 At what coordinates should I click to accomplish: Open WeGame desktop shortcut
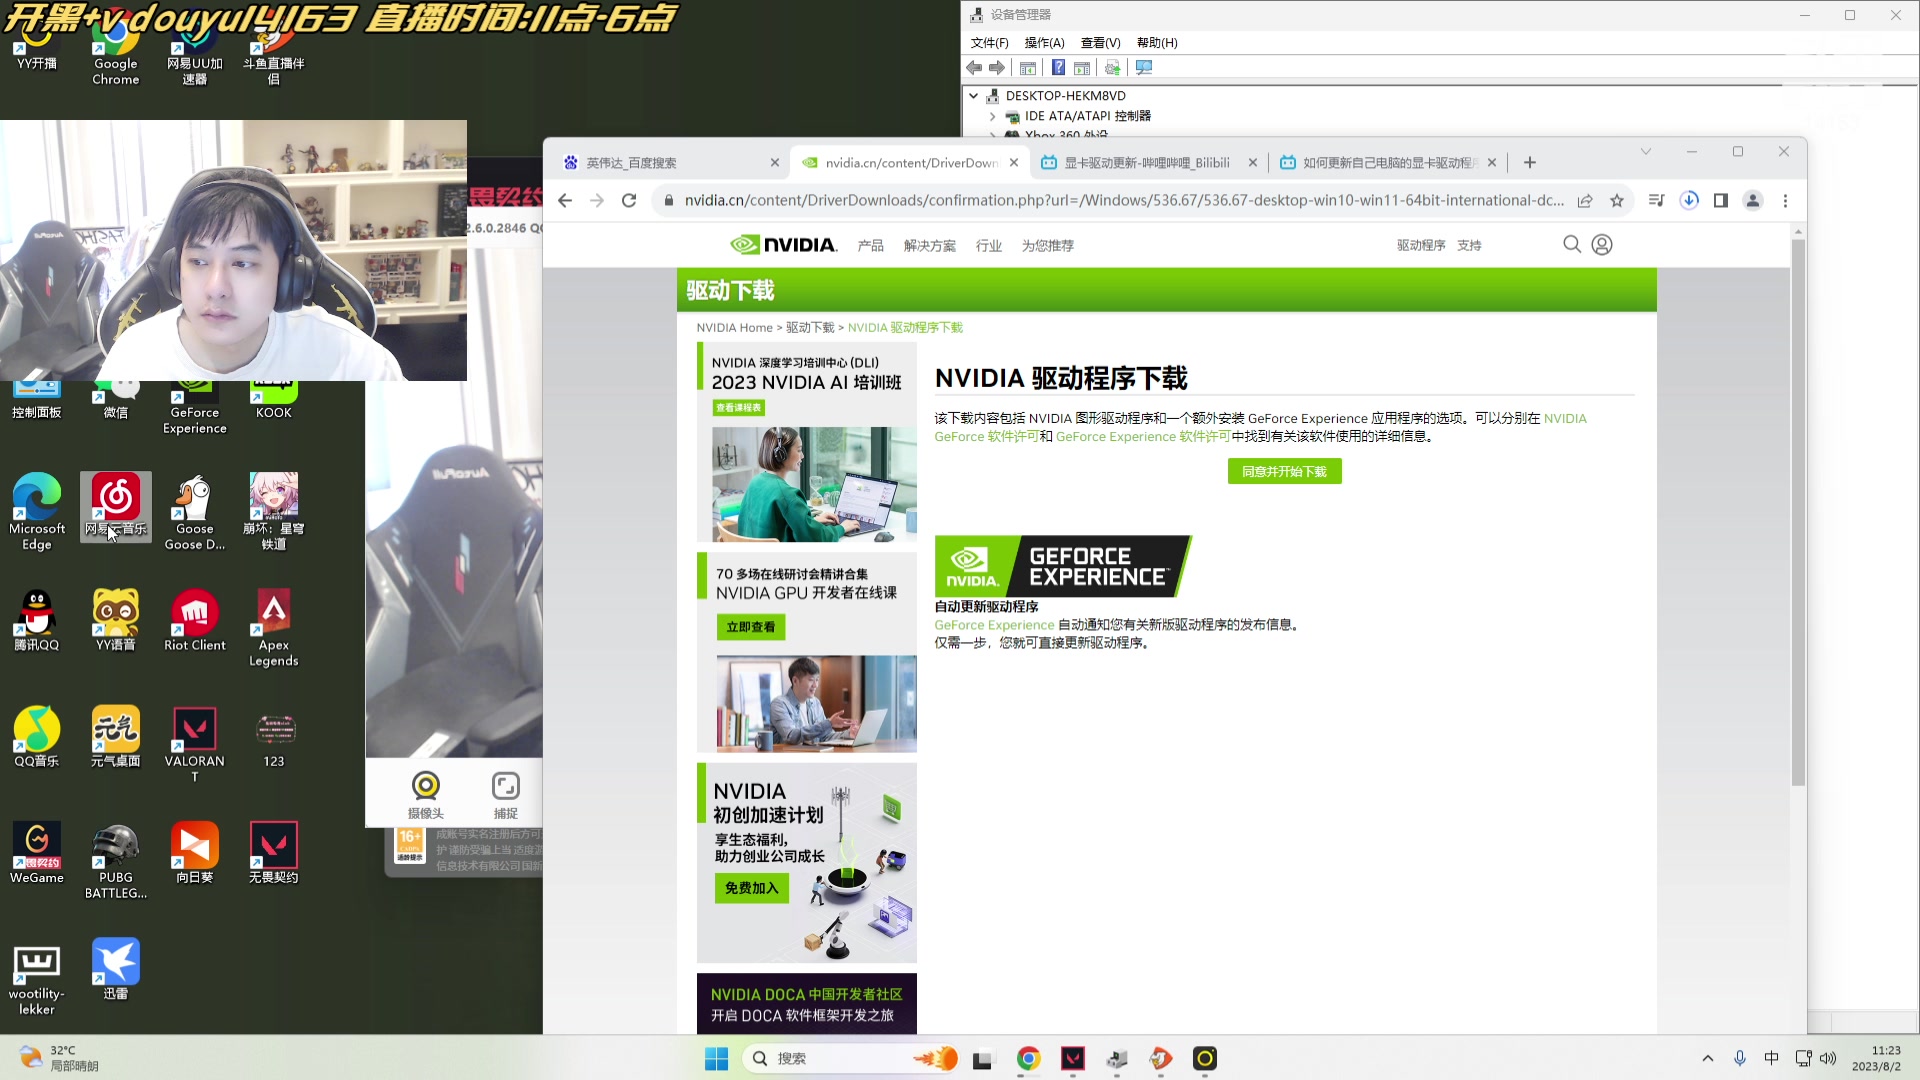point(37,853)
